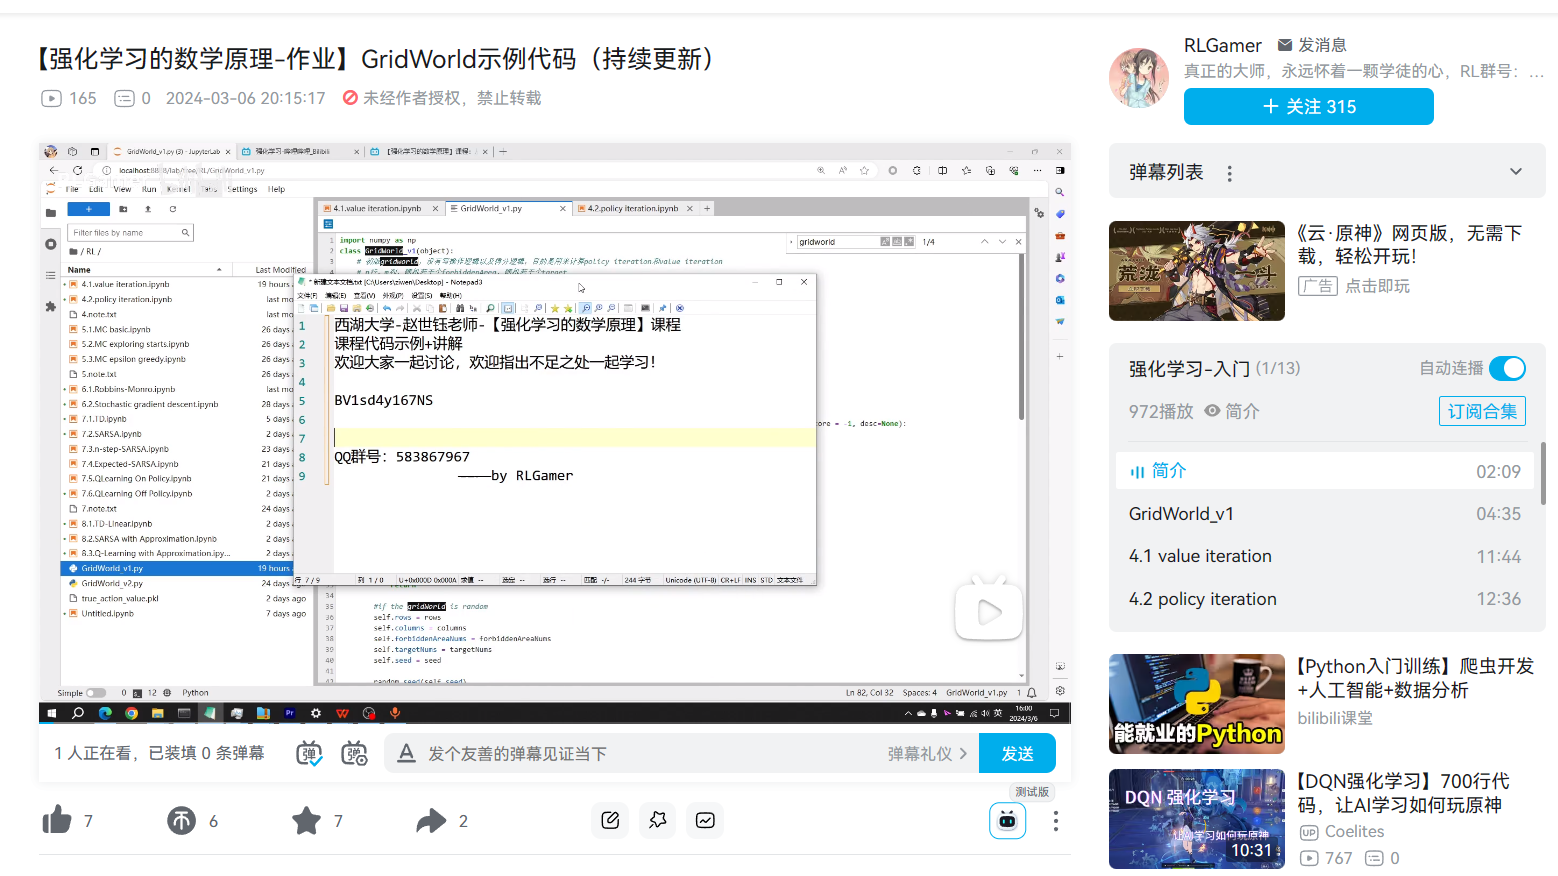Toggle the danmaku display switch
The height and width of the screenshot is (876, 1558).
pos(309,753)
